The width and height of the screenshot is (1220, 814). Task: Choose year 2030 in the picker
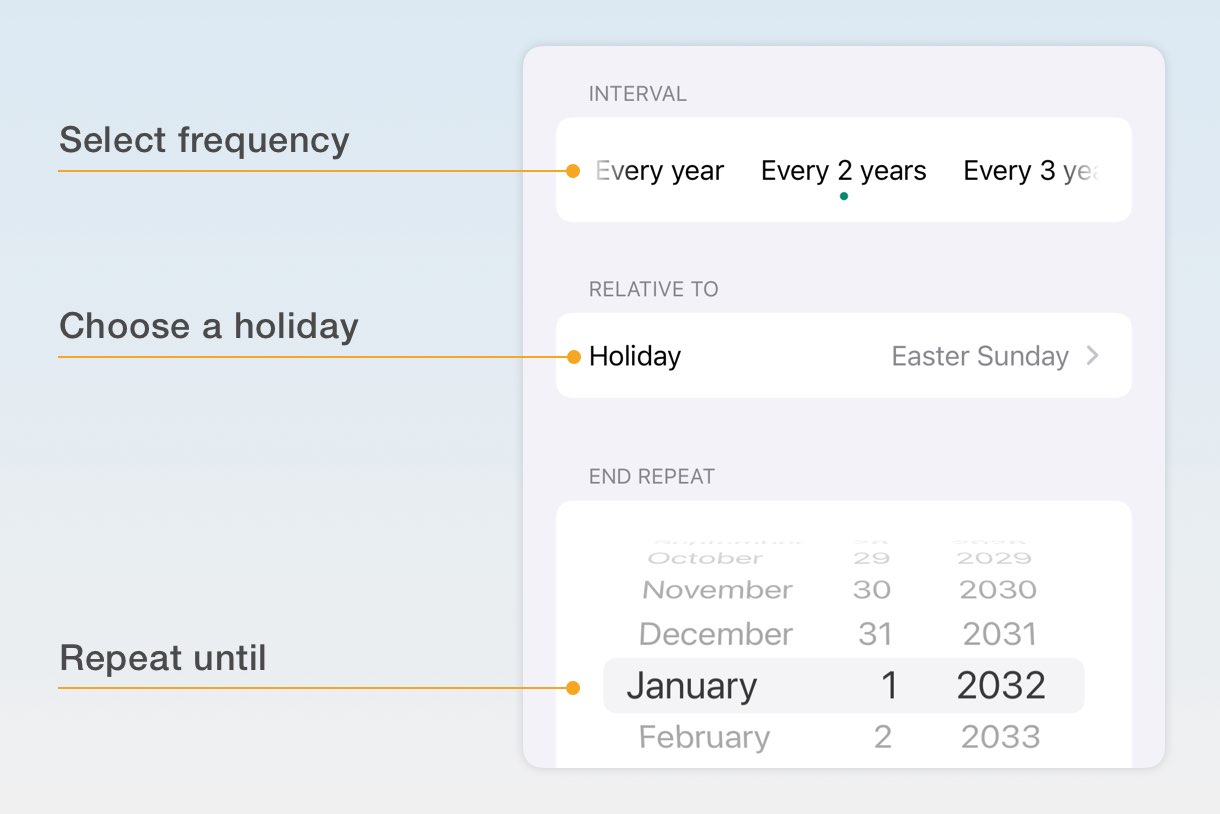point(998,590)
